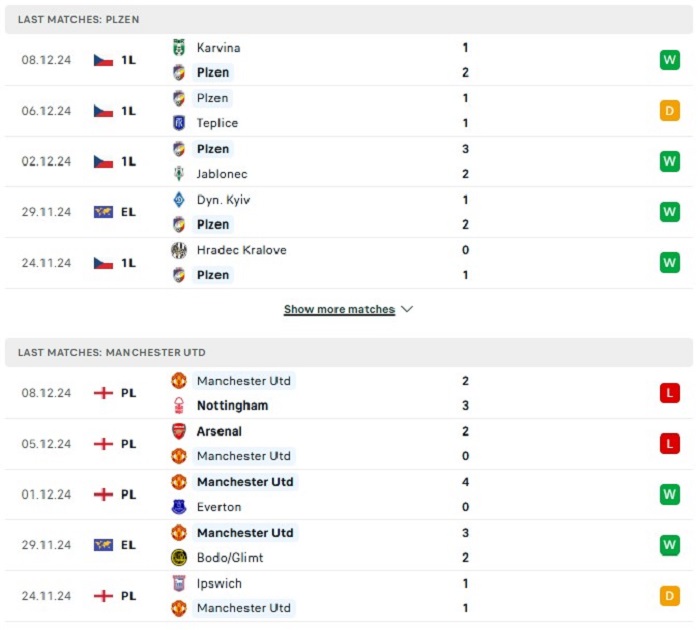Viewport: 700px width, 630px height.
Task: Click the Everton club crest icon
Action: [179, 507]
